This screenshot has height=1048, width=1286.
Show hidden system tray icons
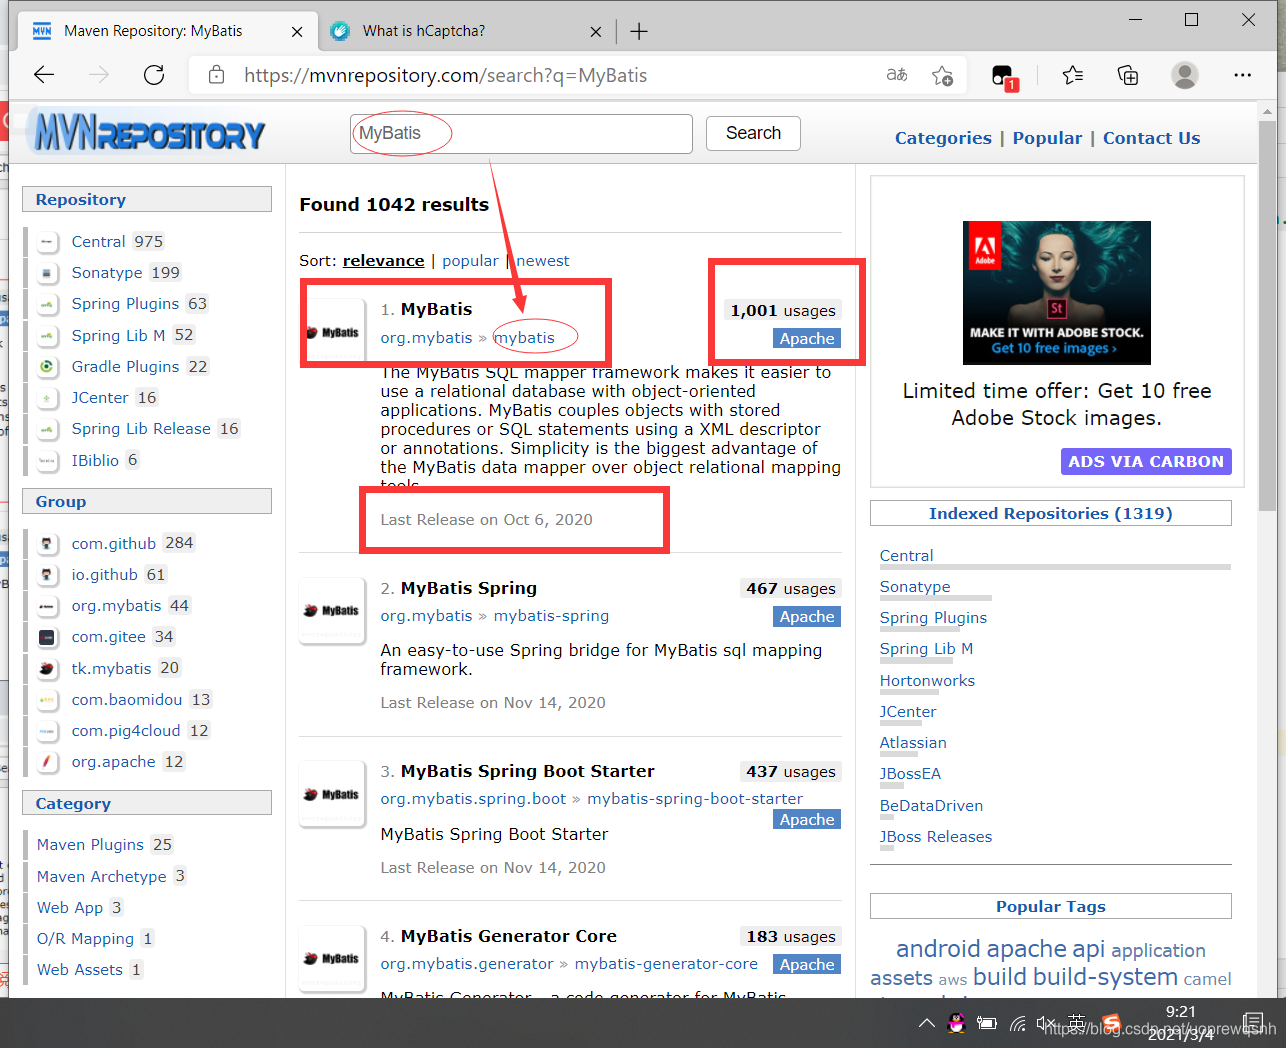[927, 1023]
